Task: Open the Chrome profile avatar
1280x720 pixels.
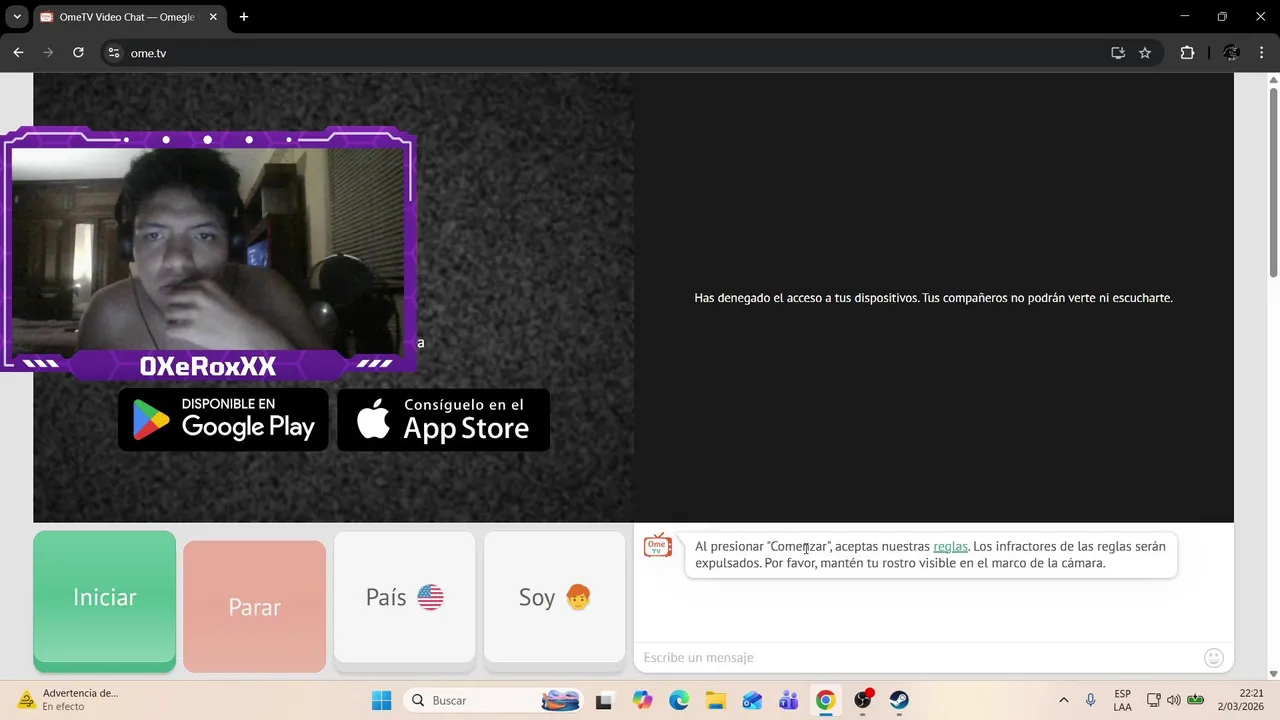Action: point(1232,53)
